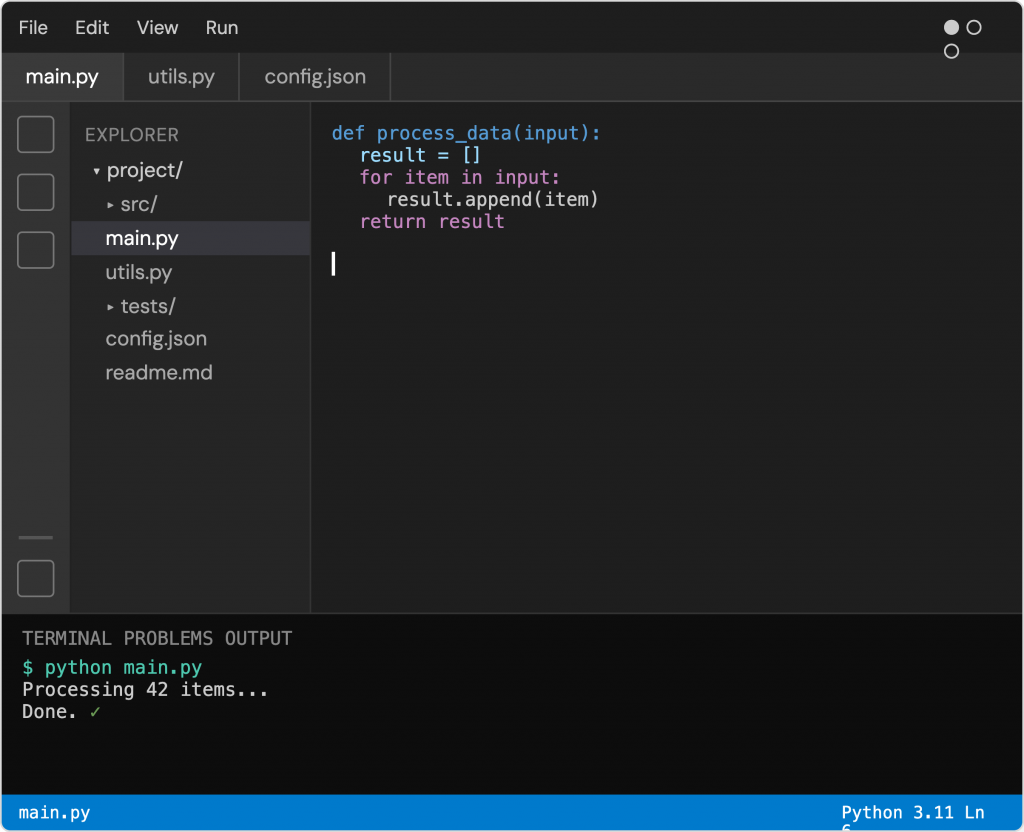Switch to the utils.py editor tab
1024x832 pixels.
[181, 77]
